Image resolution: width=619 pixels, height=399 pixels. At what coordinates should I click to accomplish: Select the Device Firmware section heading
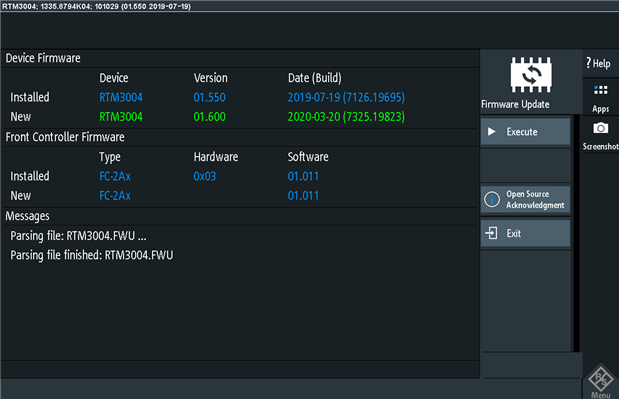(x=43, y=58)
